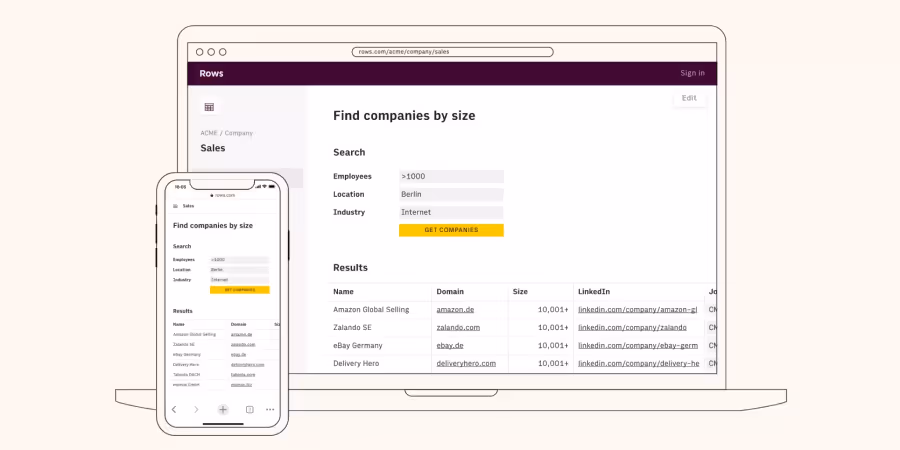Open the linkedin.com/company/delivery-he link
This screenshot has height=450, width=900.
638,363
